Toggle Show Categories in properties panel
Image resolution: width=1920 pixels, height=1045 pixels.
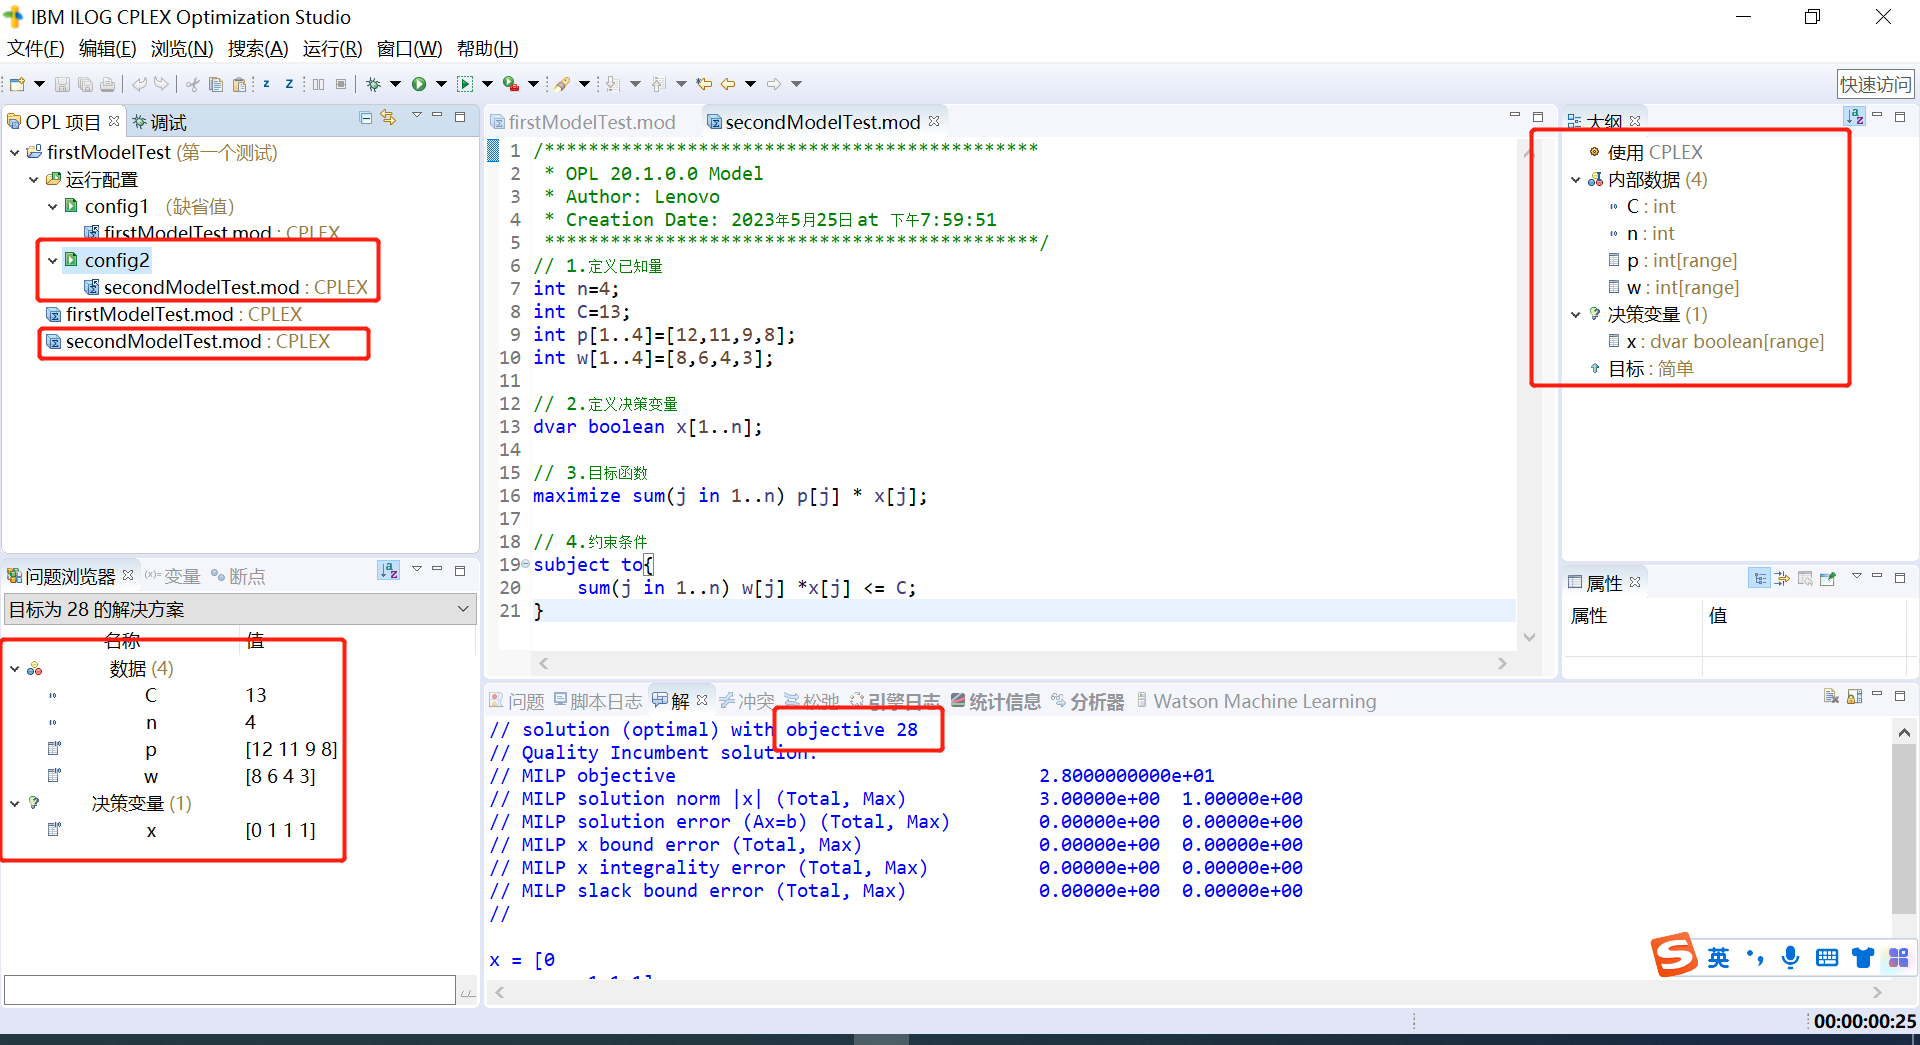pos(1759,578)
